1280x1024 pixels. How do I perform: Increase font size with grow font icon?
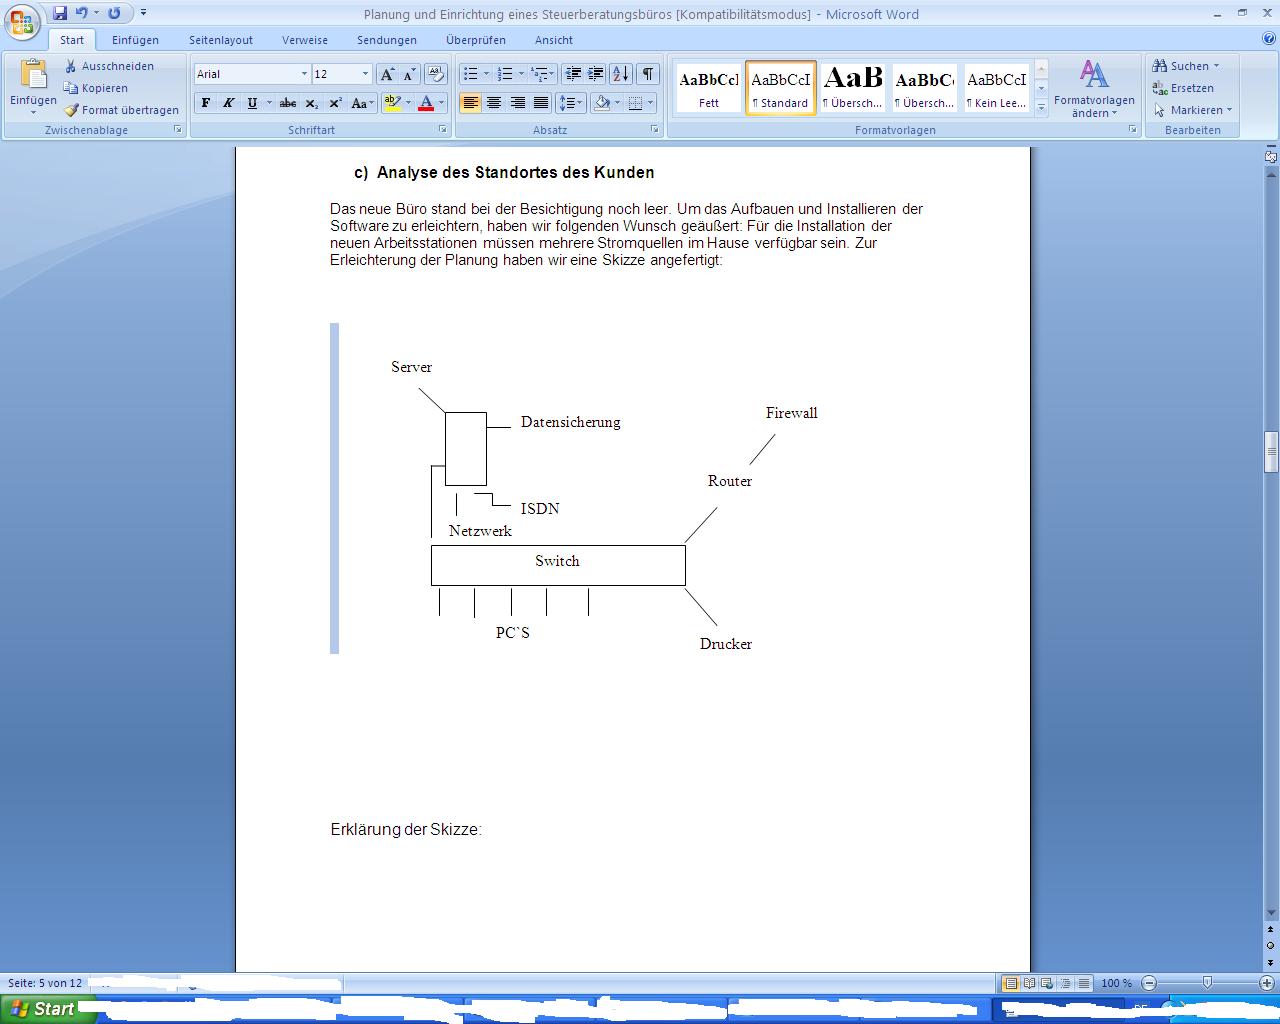tap(387, 74)
